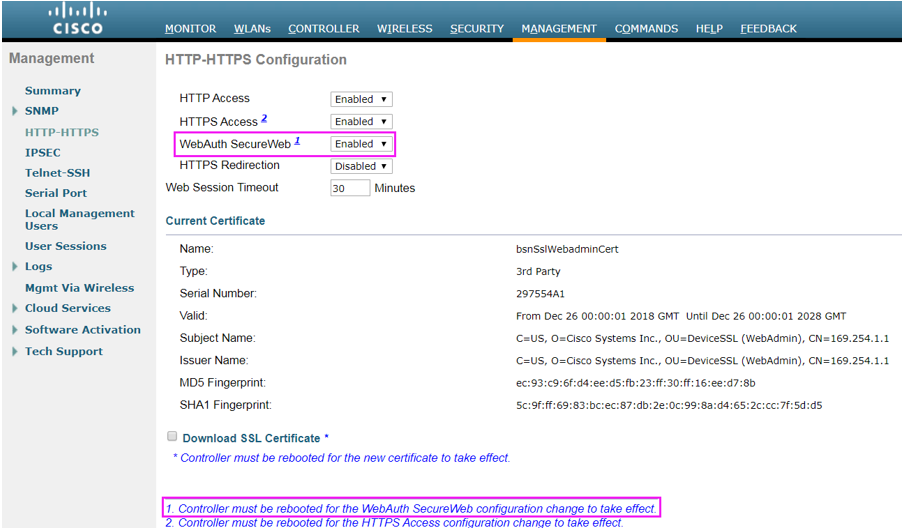Open the HELP menu

[709, 29]
